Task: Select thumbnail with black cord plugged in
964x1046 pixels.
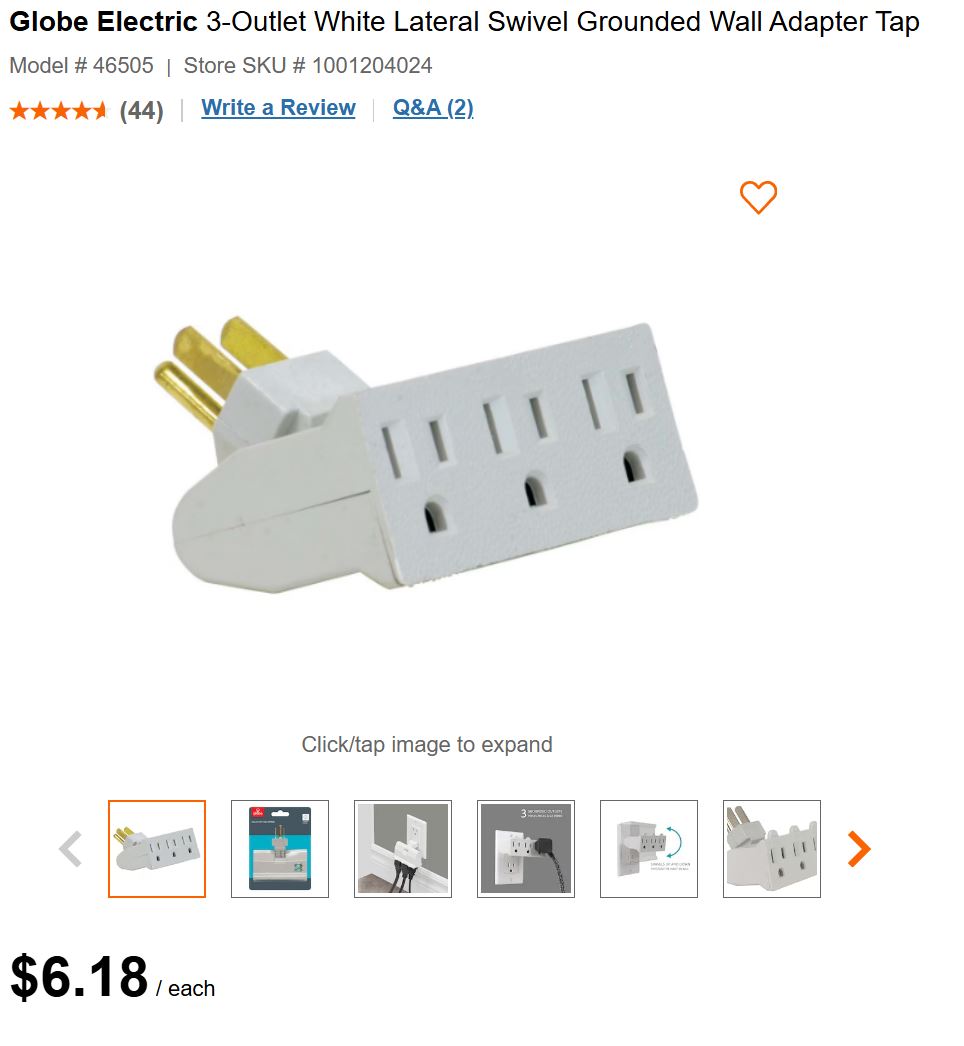Action: [526, 849]
